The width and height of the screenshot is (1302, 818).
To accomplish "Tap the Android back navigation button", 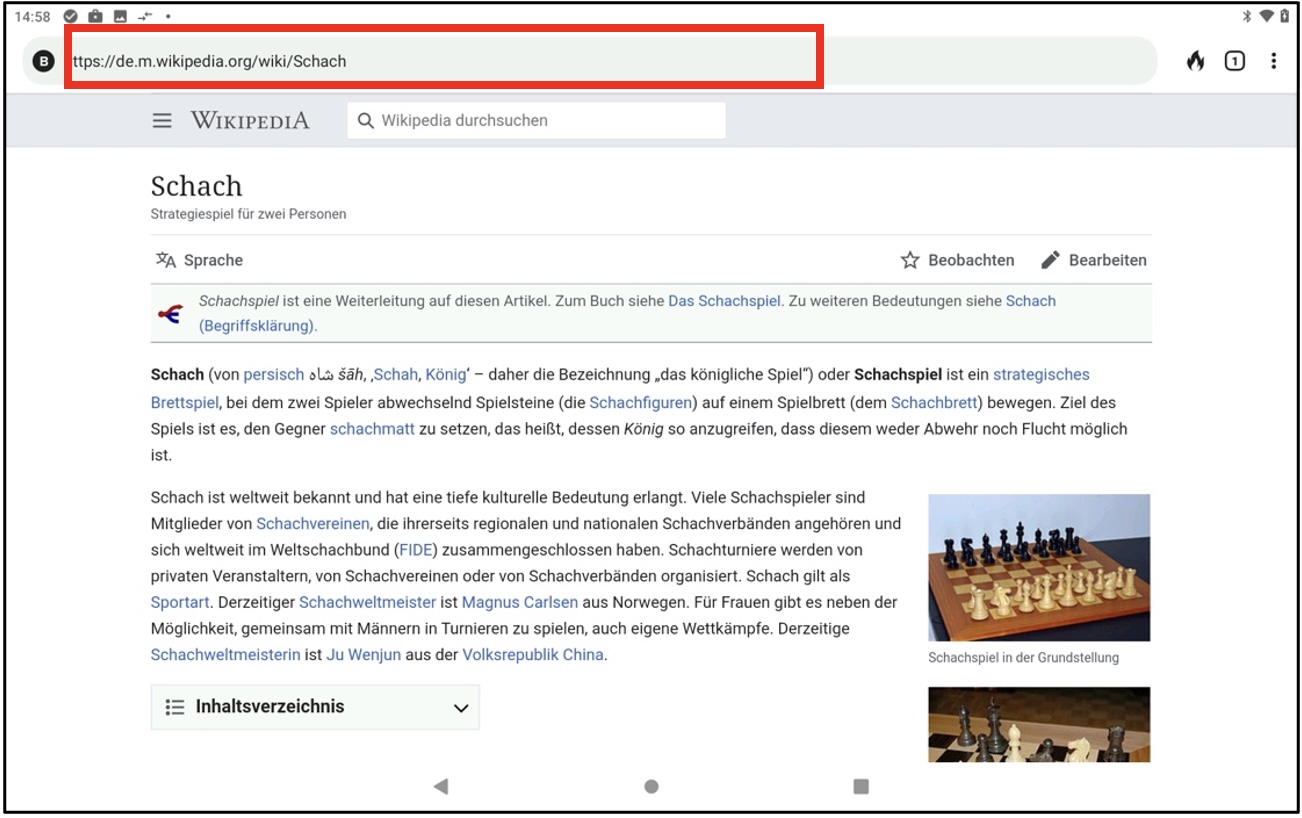I will click(441, 787).
